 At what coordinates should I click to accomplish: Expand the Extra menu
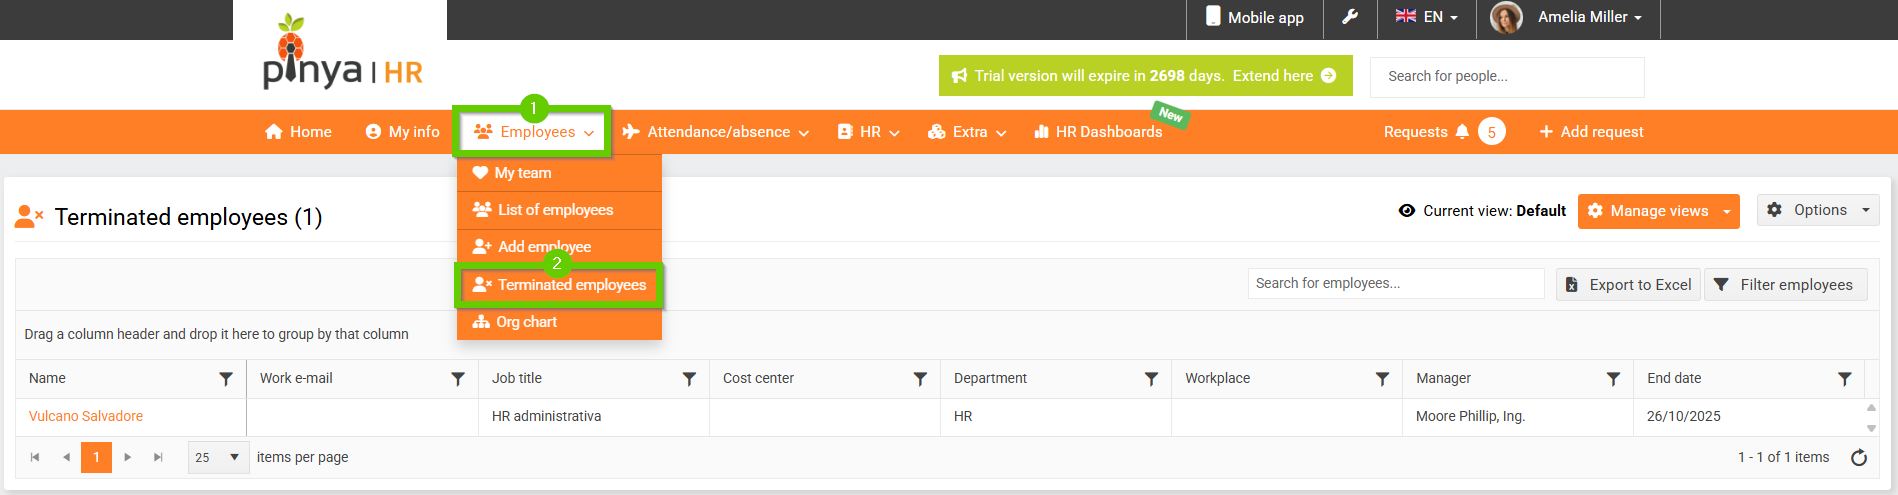coord(967,132)
